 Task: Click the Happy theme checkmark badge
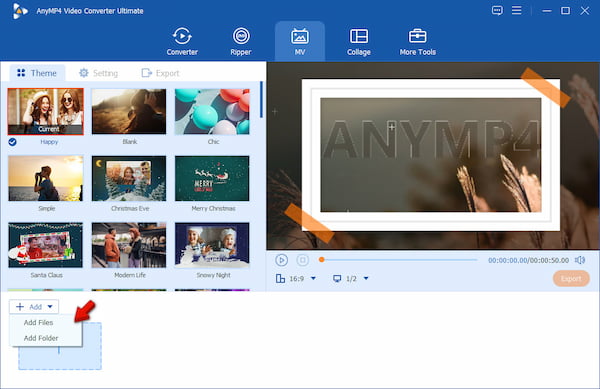point(12,142)
